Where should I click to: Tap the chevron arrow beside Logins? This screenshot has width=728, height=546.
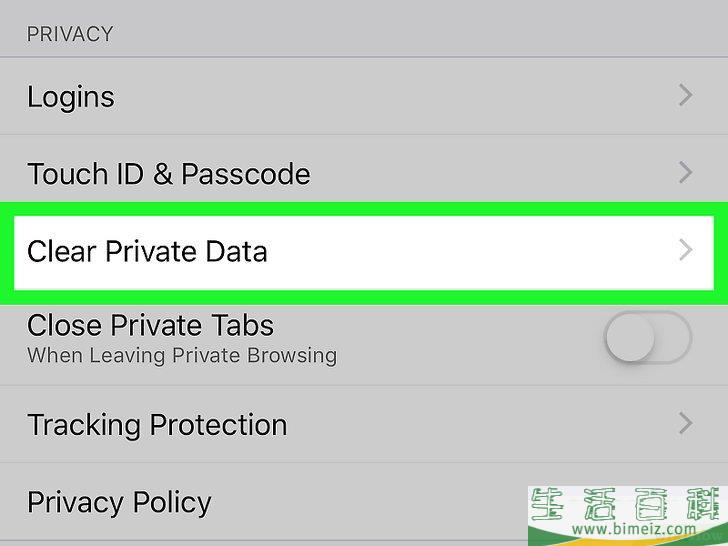click(x=686, y=95)
